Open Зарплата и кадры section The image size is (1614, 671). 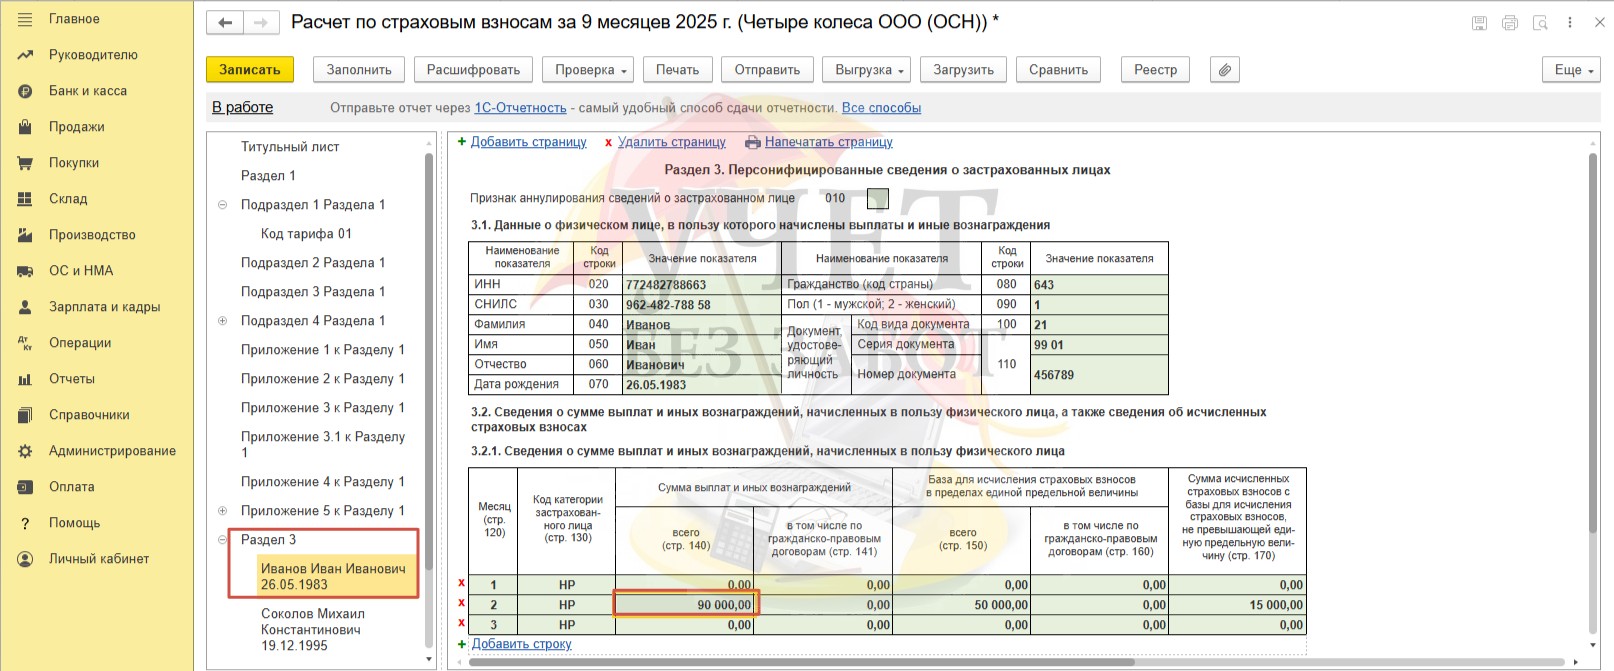point(105,307)
